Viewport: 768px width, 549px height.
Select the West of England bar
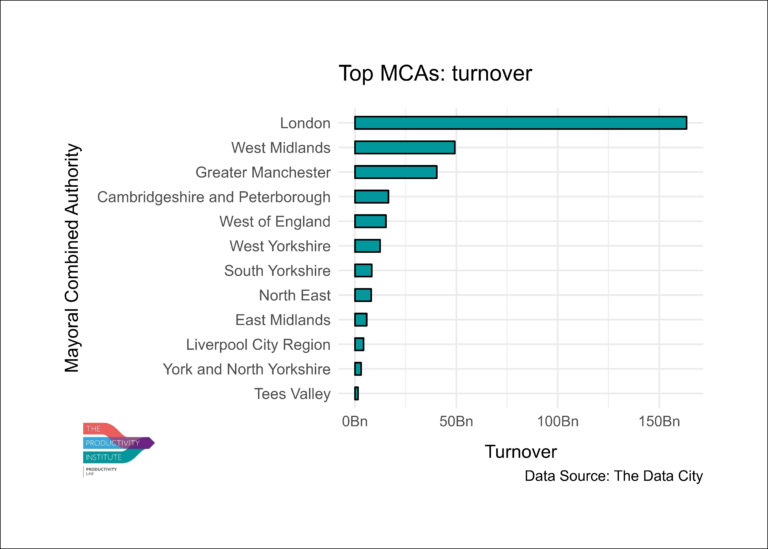pyautogui.click(x=370, y=221)
